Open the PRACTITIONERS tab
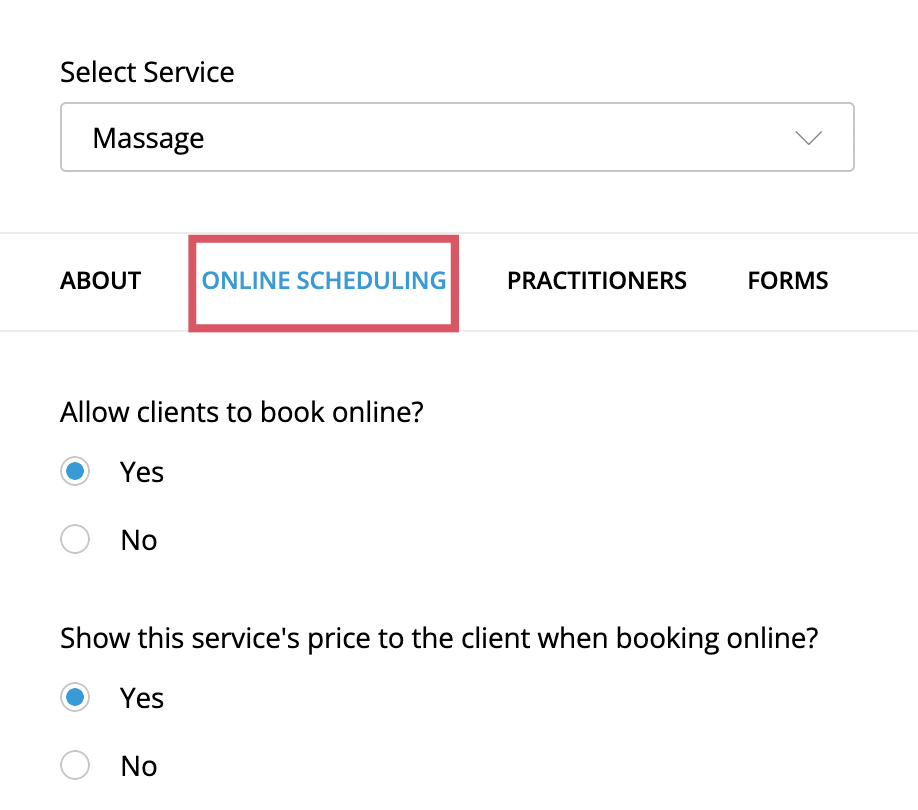 [597, 281]
